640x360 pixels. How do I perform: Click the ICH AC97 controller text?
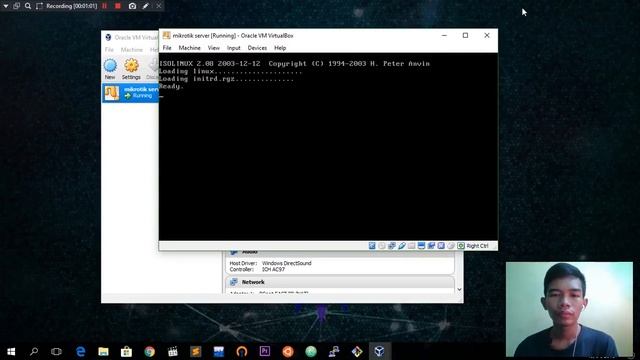click(273, 269)
